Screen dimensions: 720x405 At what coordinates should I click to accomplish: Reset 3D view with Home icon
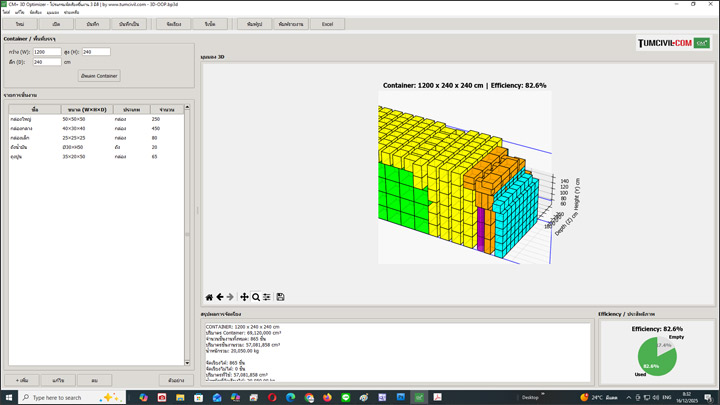(209, 297)
